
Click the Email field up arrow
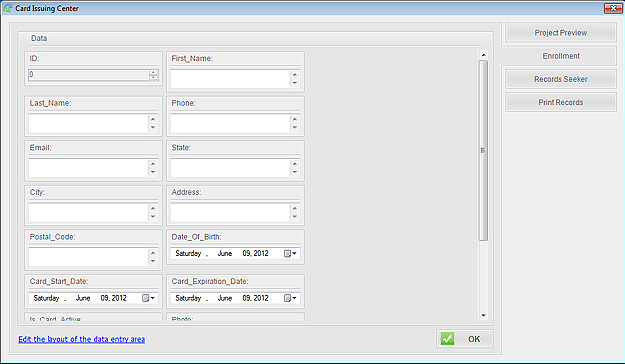coord(153,163)
